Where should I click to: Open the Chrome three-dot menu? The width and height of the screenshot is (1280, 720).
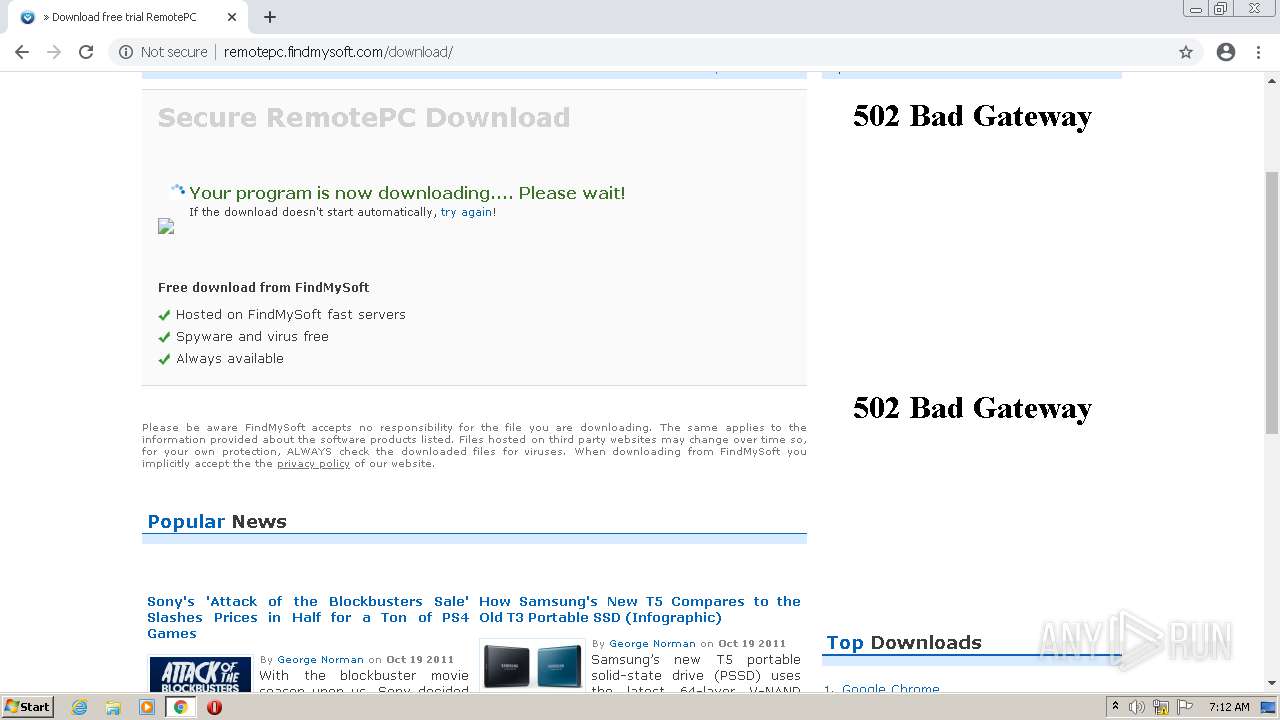pos(1257,52)
